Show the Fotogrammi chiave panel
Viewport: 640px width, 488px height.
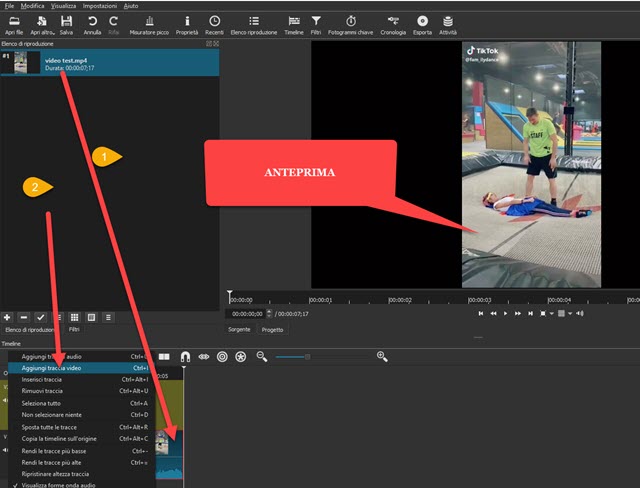(351, 25)
